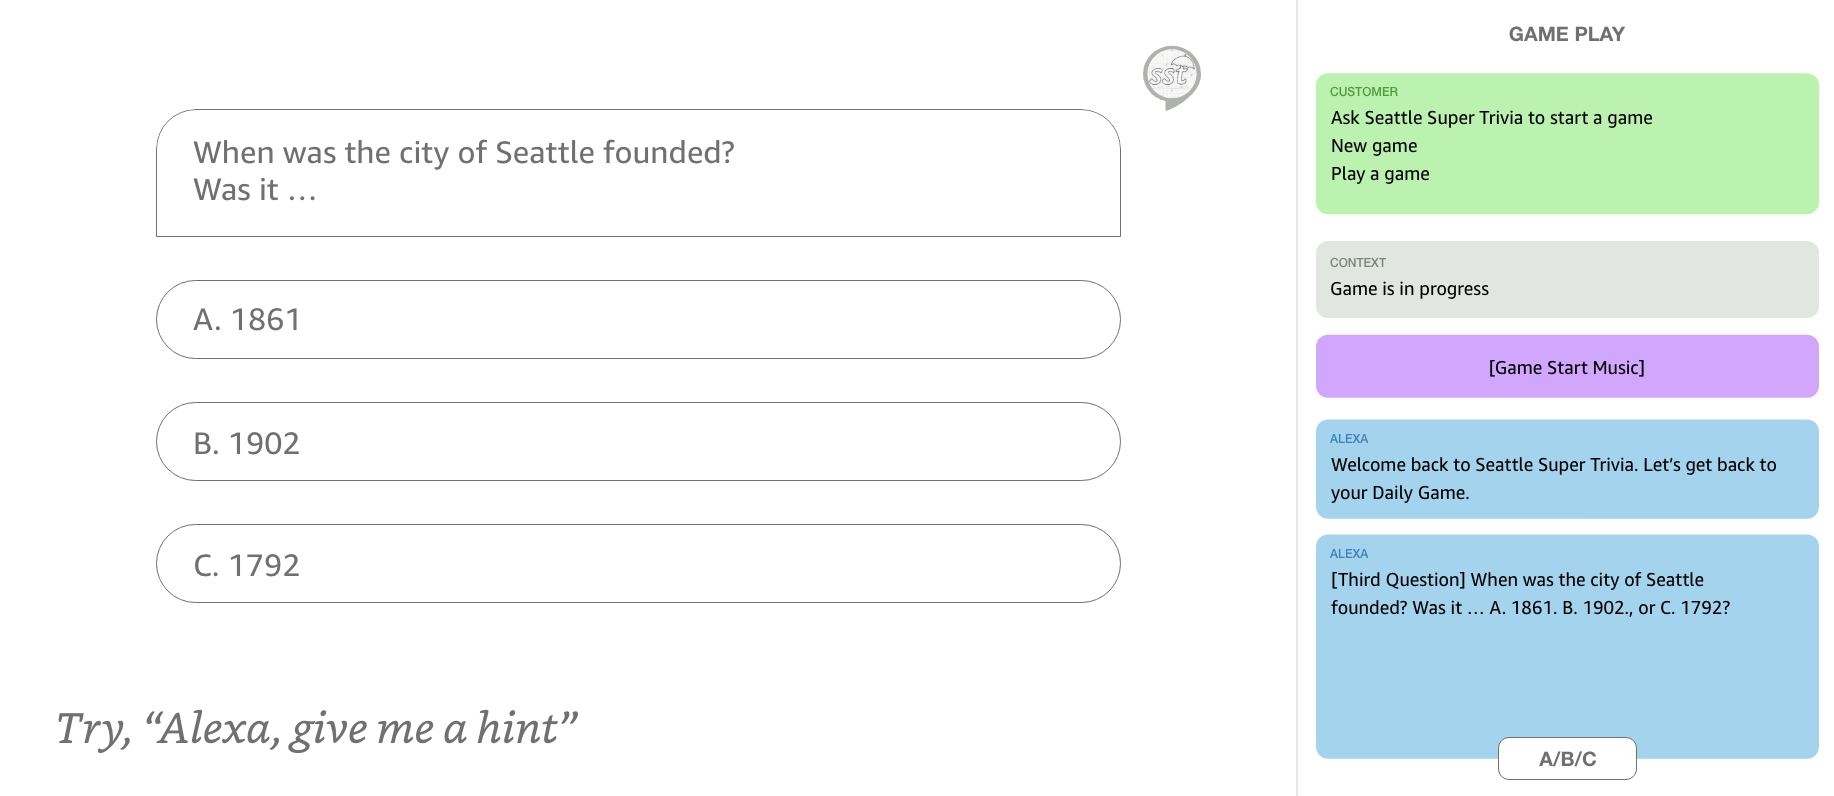Click the ALEXA label above Third Question
The image size is (1834, 796).
1348,554
